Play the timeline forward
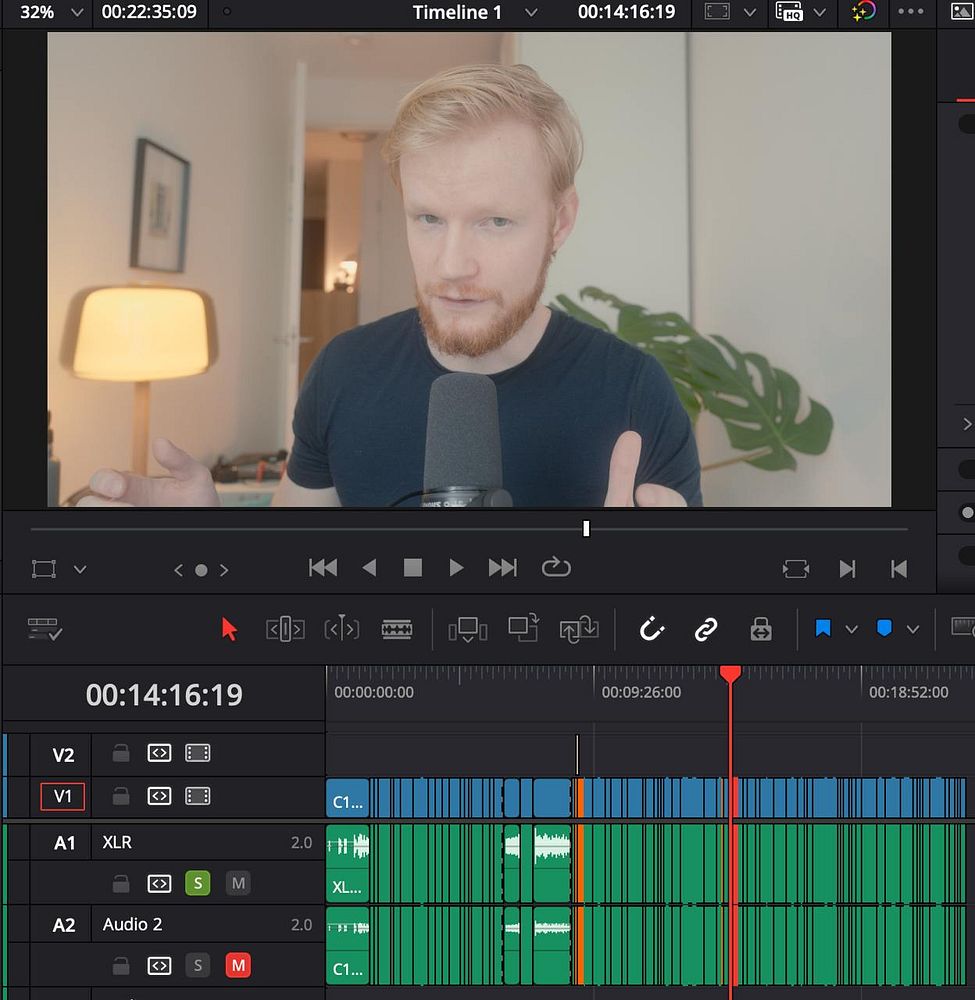This screenshot has width=975, height=1000. 456,568
